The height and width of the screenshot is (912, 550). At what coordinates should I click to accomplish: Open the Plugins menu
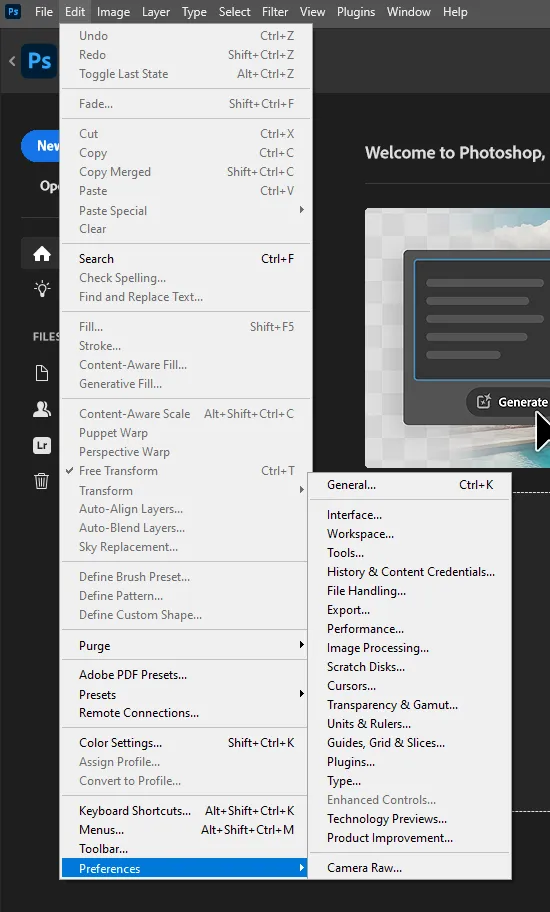coord(356,12)
